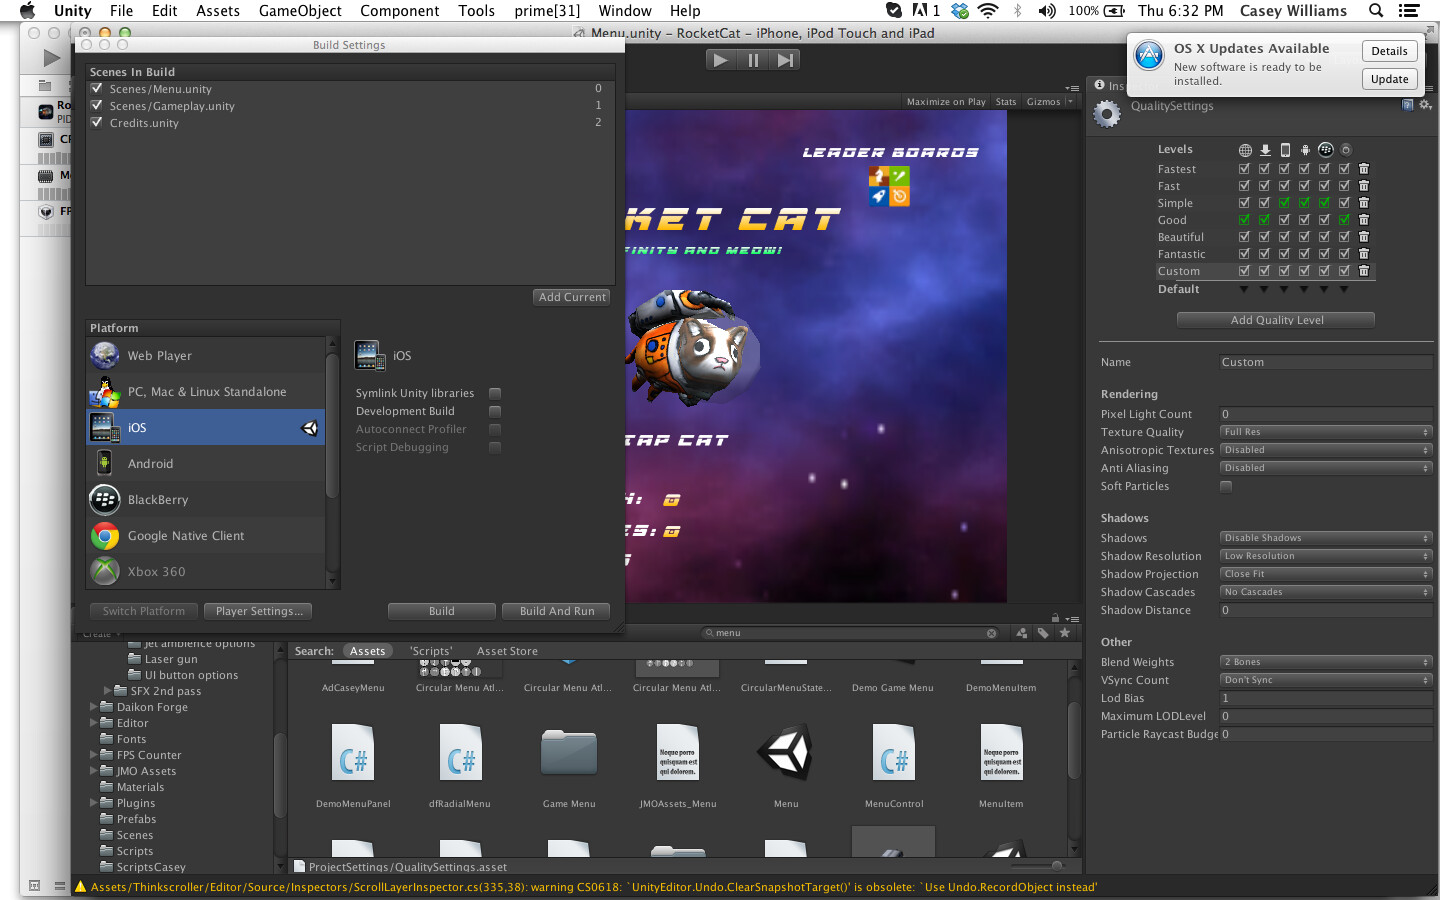Toggle web platform checkbox for Fastest level
The height and width of the screenshot is (900, 1440).
pos(1244,169)
